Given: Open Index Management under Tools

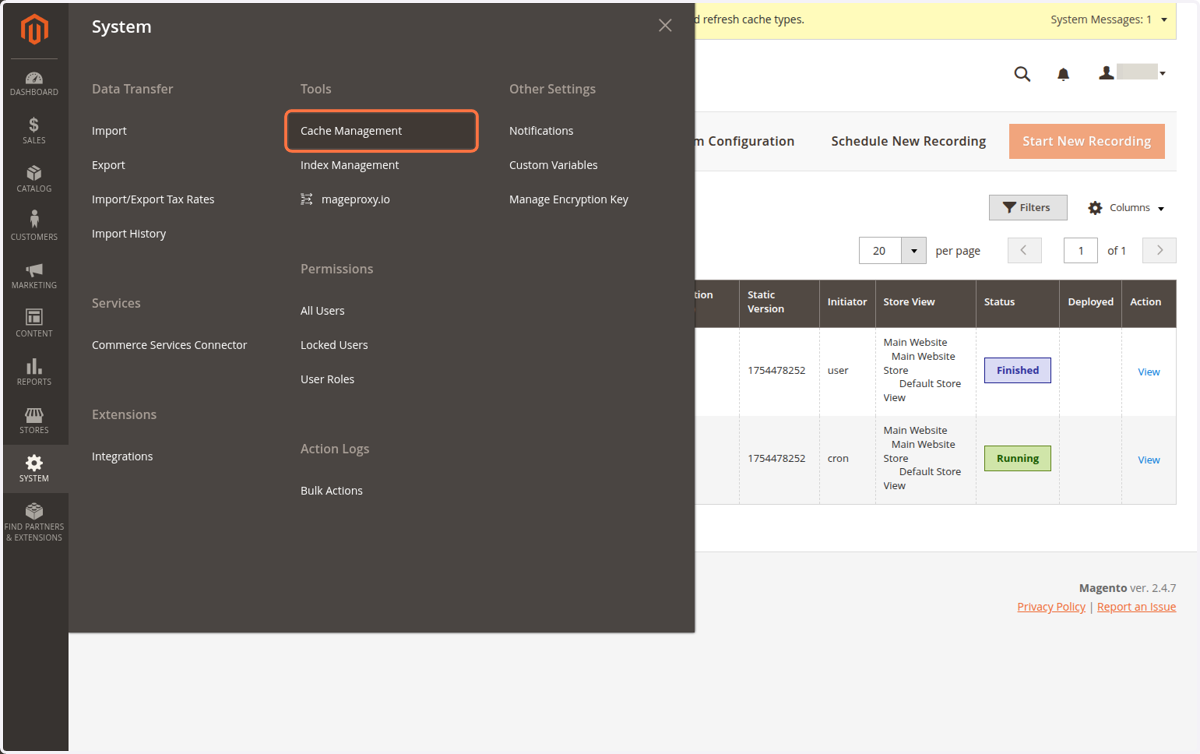Looking at the screenshot, I should pyautogui.click(x=349, y=165).
